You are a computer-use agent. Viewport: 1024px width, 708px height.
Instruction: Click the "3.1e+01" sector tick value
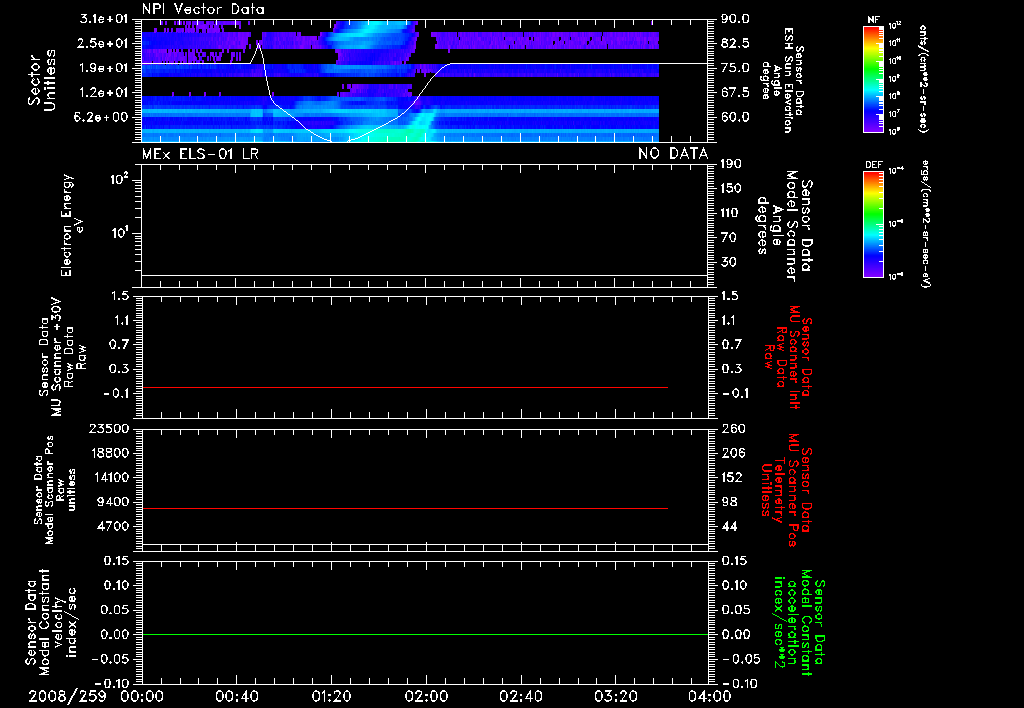[x=104, y=19]
